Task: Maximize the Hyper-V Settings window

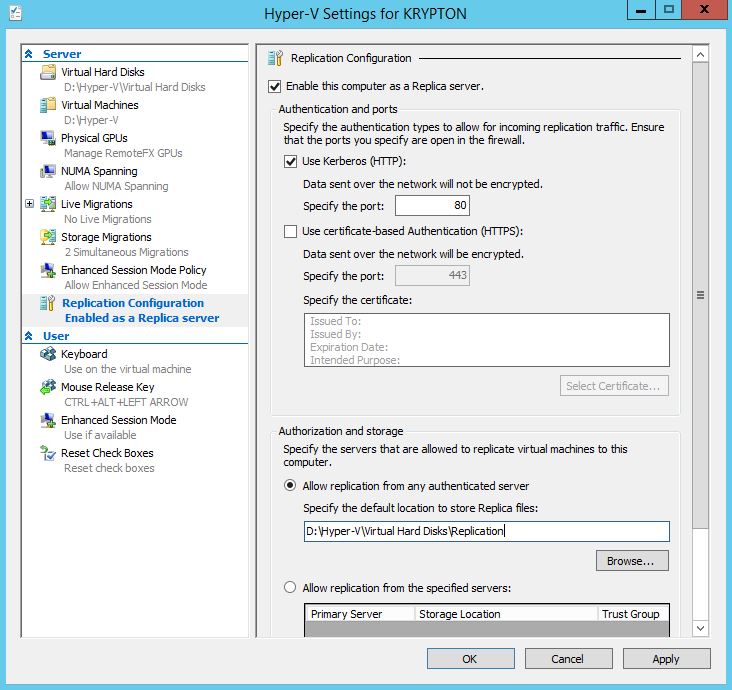Action: pos(669,9)
